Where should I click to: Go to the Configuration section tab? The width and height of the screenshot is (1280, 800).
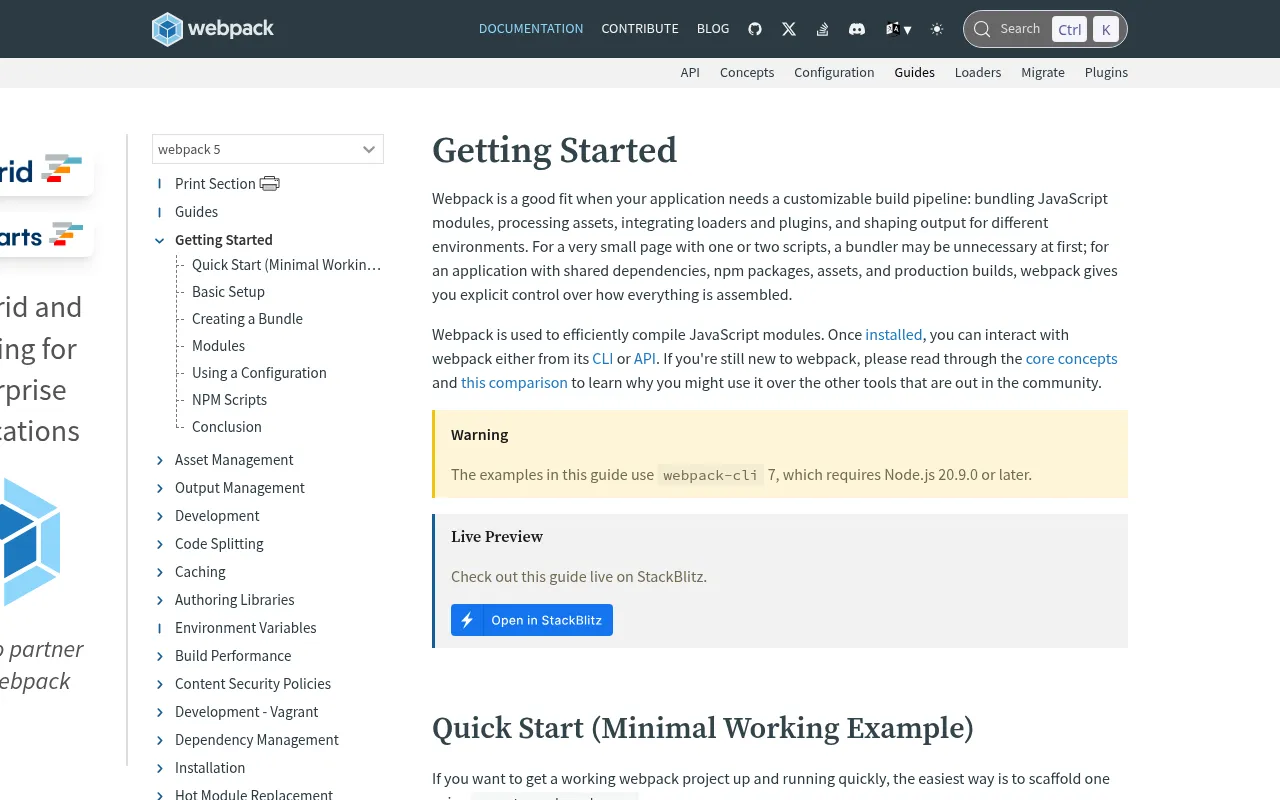tap(834, 72)
